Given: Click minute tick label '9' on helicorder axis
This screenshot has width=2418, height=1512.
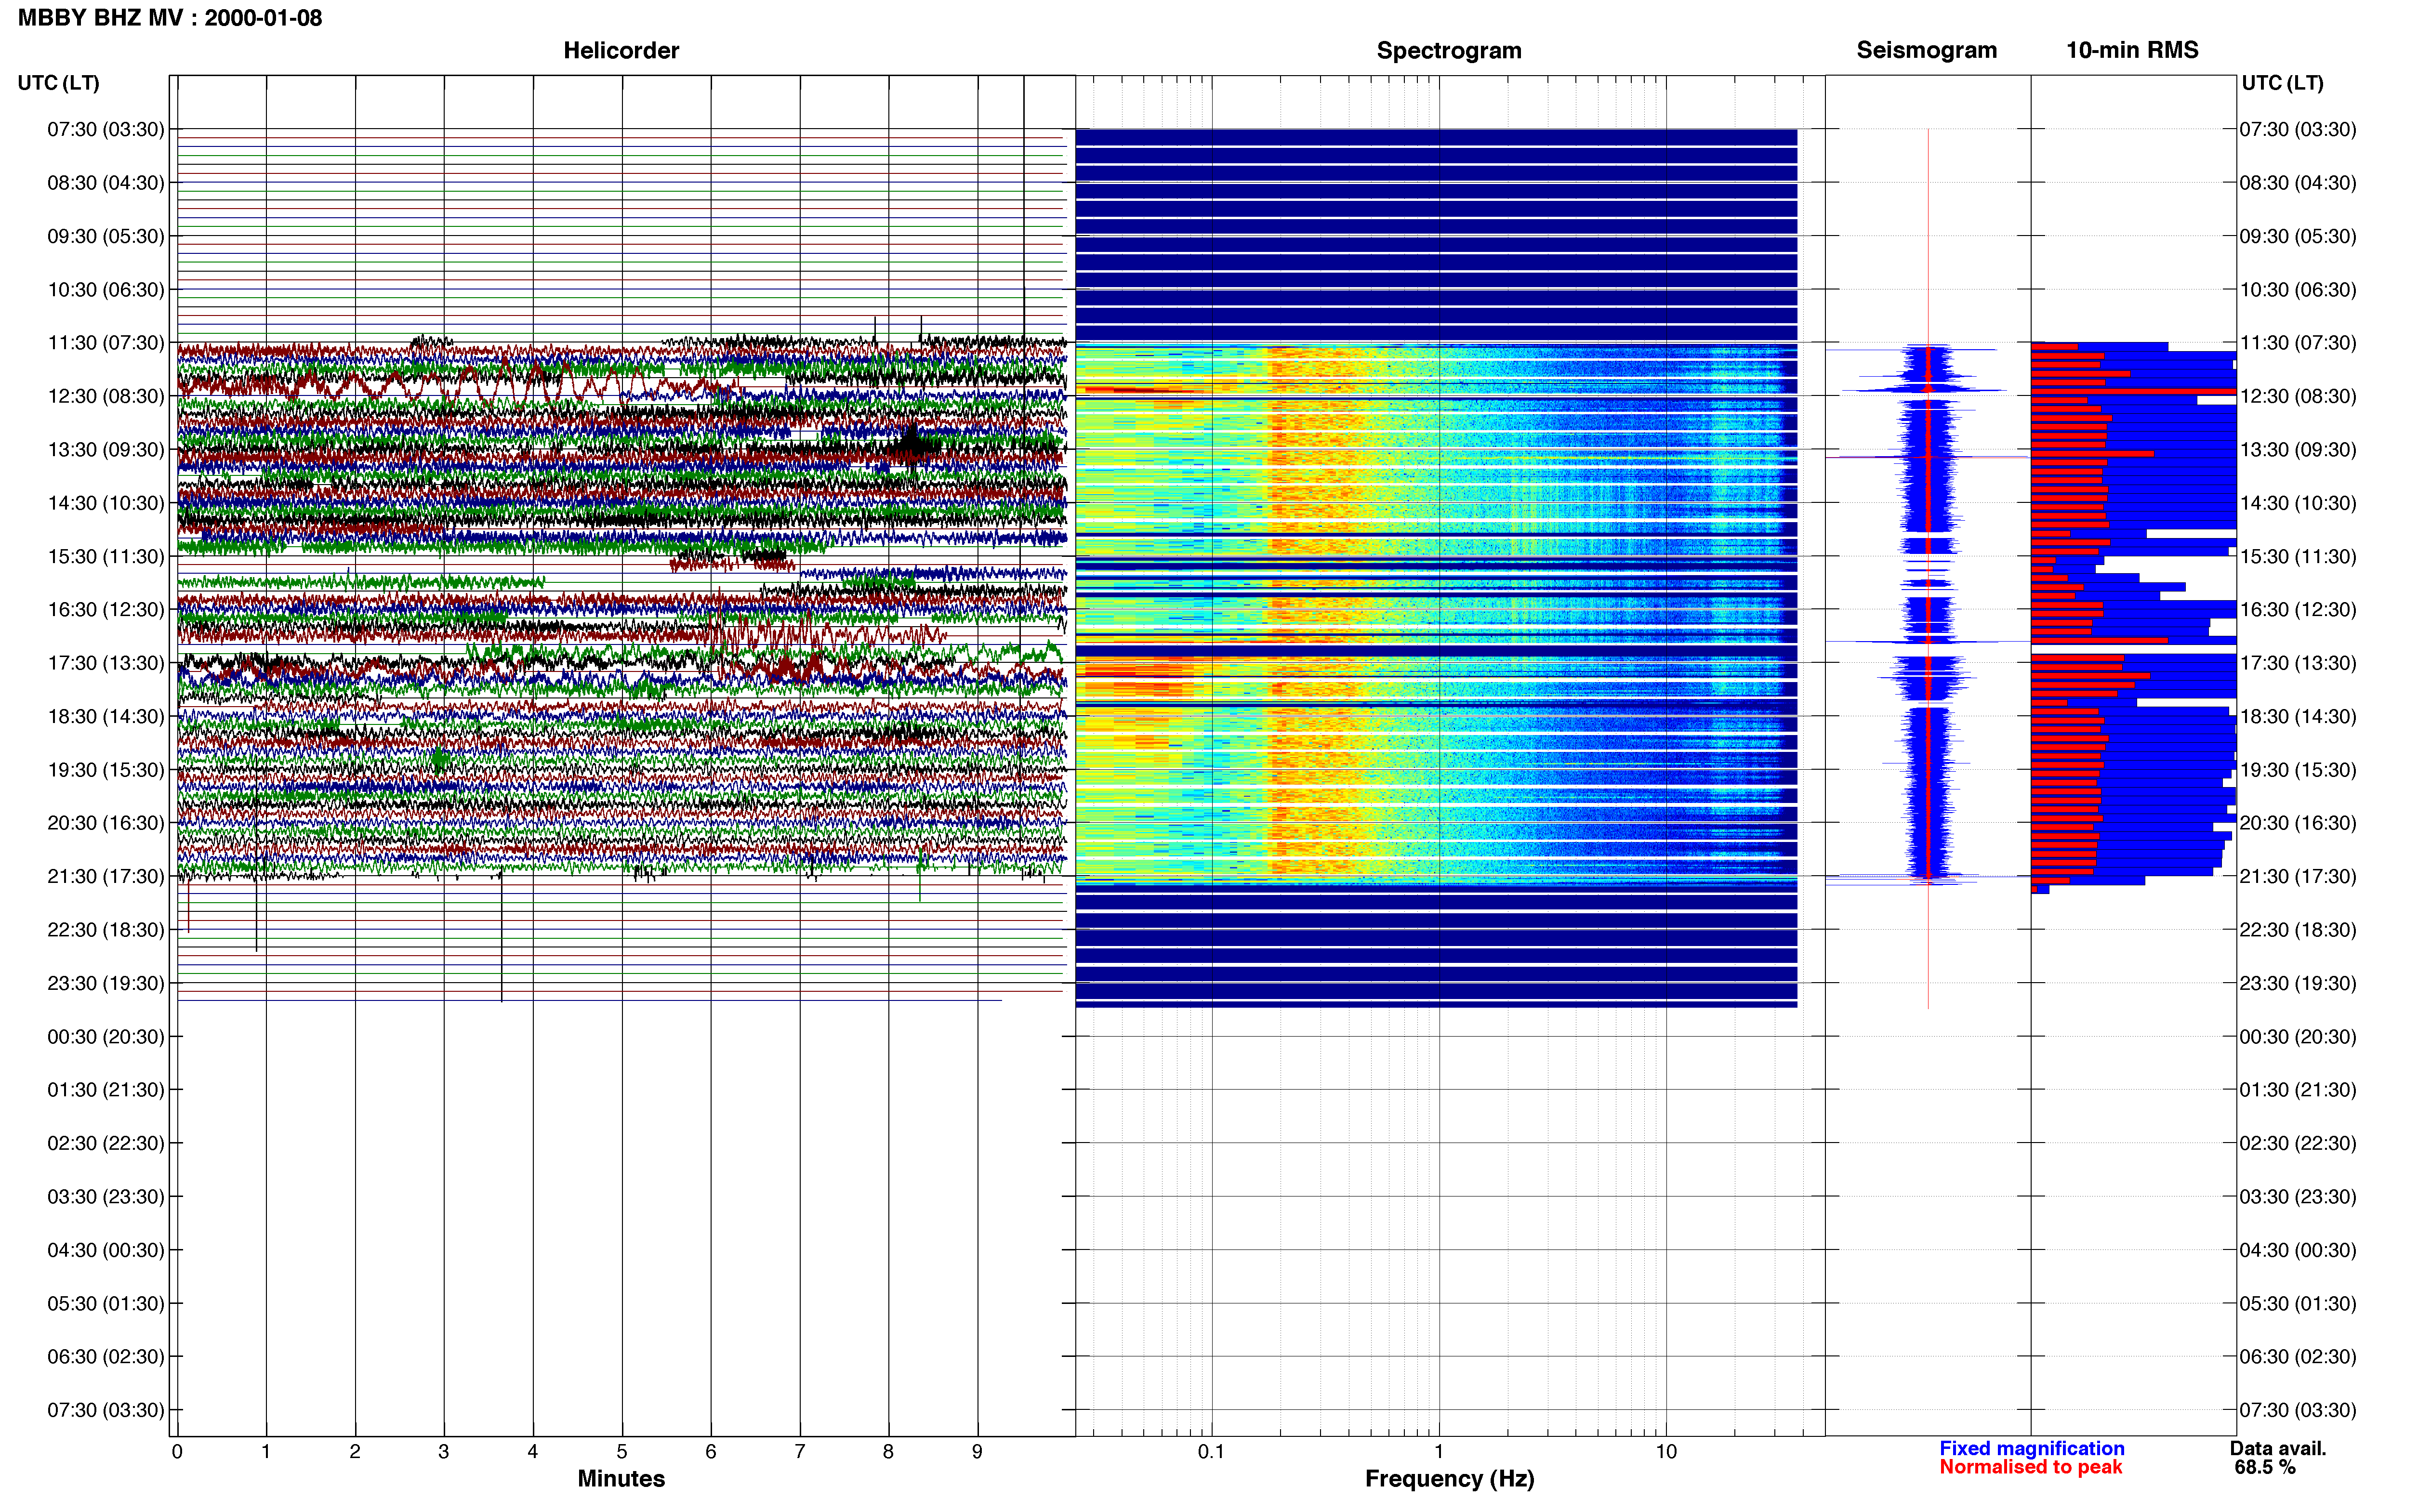Looking at the screenshot, I should click(x=977, y=1452).
